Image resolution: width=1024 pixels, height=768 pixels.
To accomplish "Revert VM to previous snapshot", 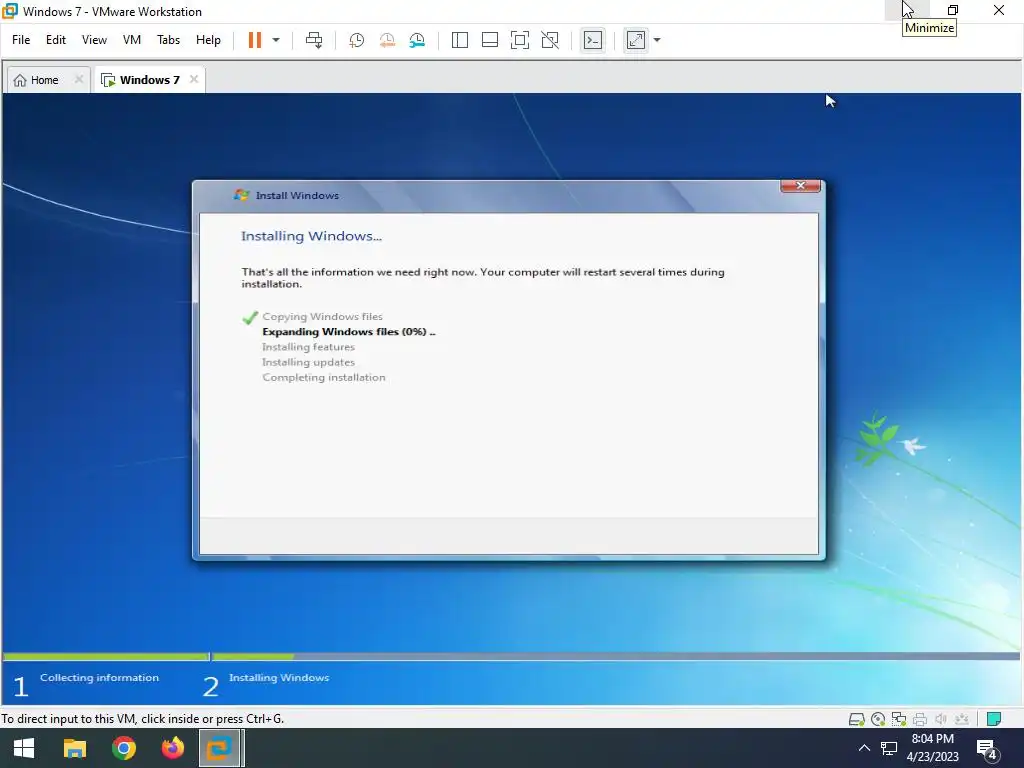I will 387,40.
